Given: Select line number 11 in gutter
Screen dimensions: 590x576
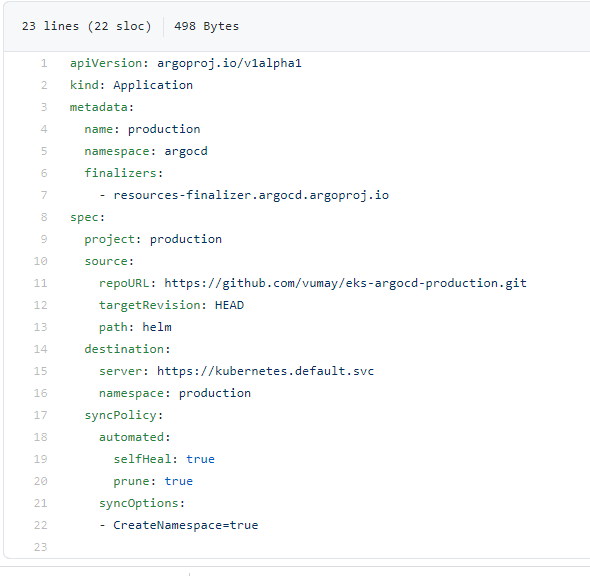Looking at the screenshot, I should [x=41, y=283].
